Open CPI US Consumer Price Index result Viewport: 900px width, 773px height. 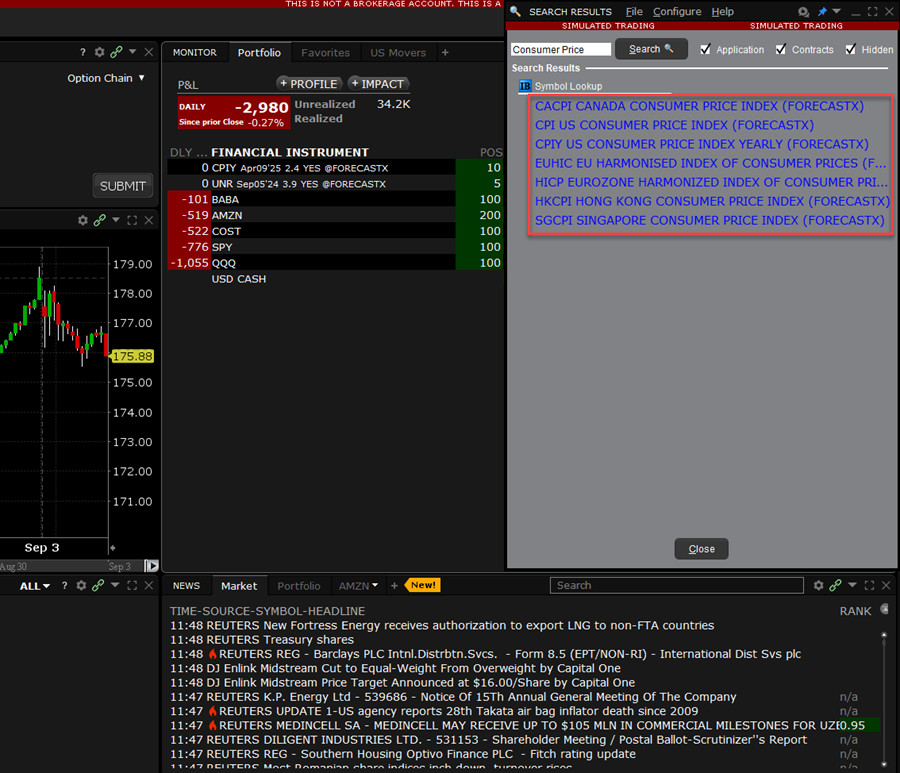click(674, 125)
